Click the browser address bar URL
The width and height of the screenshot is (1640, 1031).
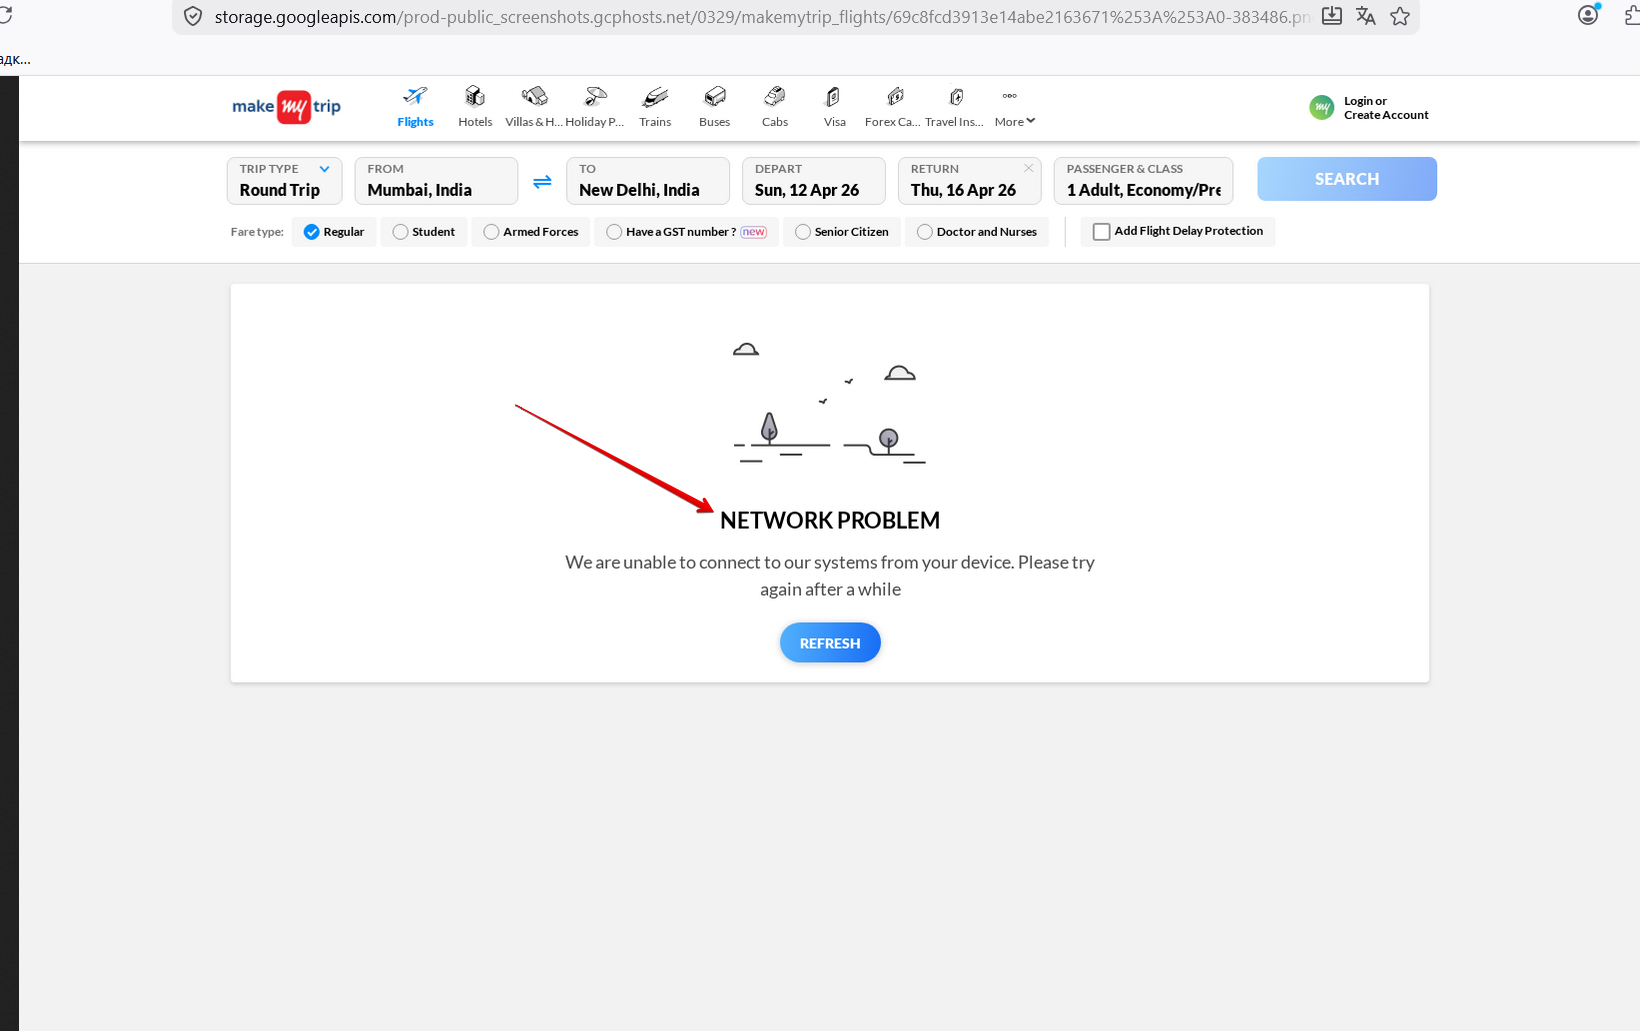762,17
